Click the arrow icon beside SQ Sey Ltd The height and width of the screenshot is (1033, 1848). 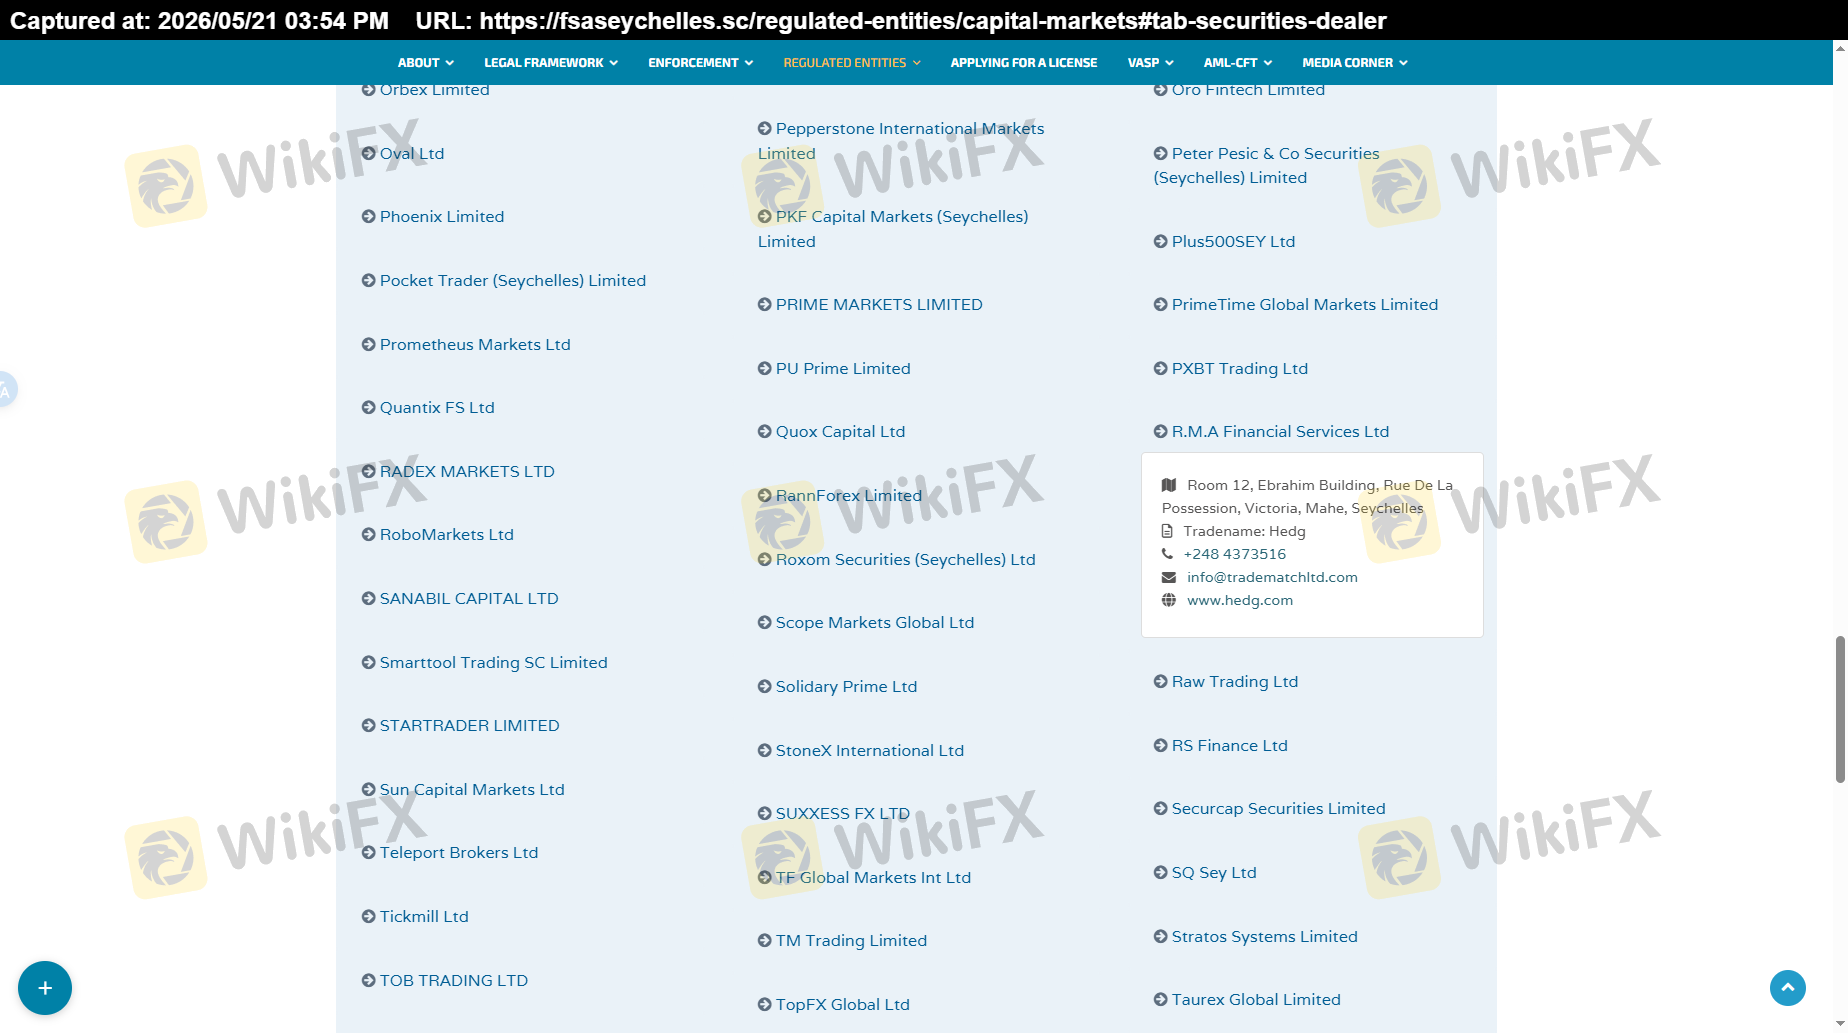1160,872
